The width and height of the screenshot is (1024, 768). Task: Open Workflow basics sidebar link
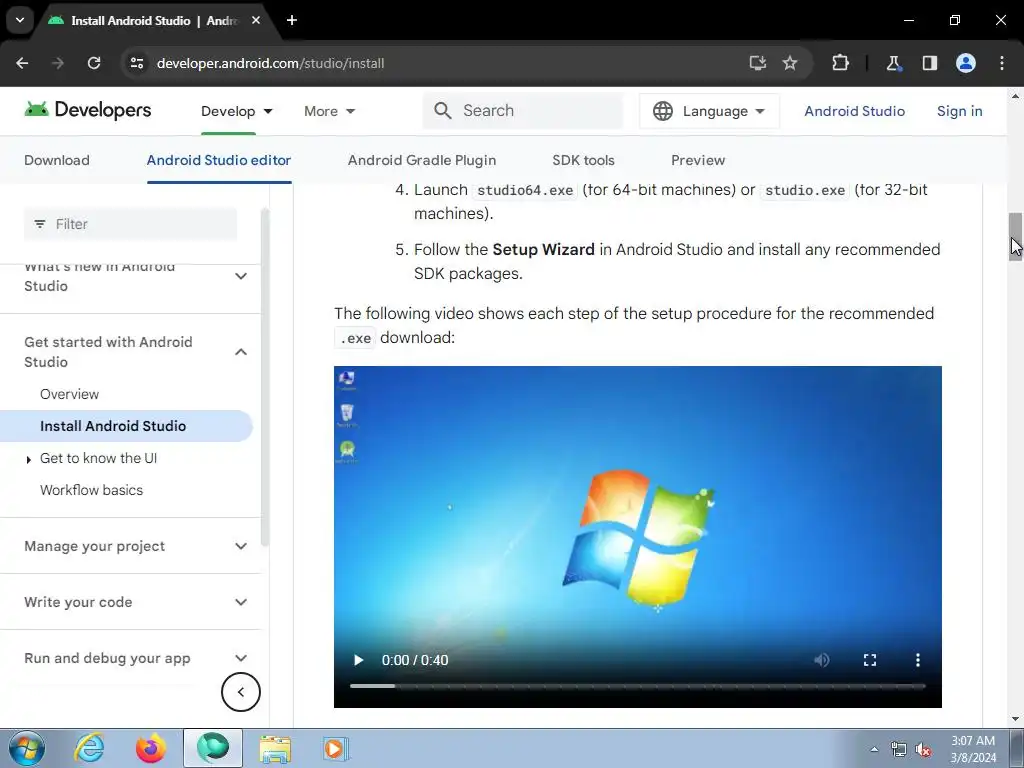click(91, 490)
